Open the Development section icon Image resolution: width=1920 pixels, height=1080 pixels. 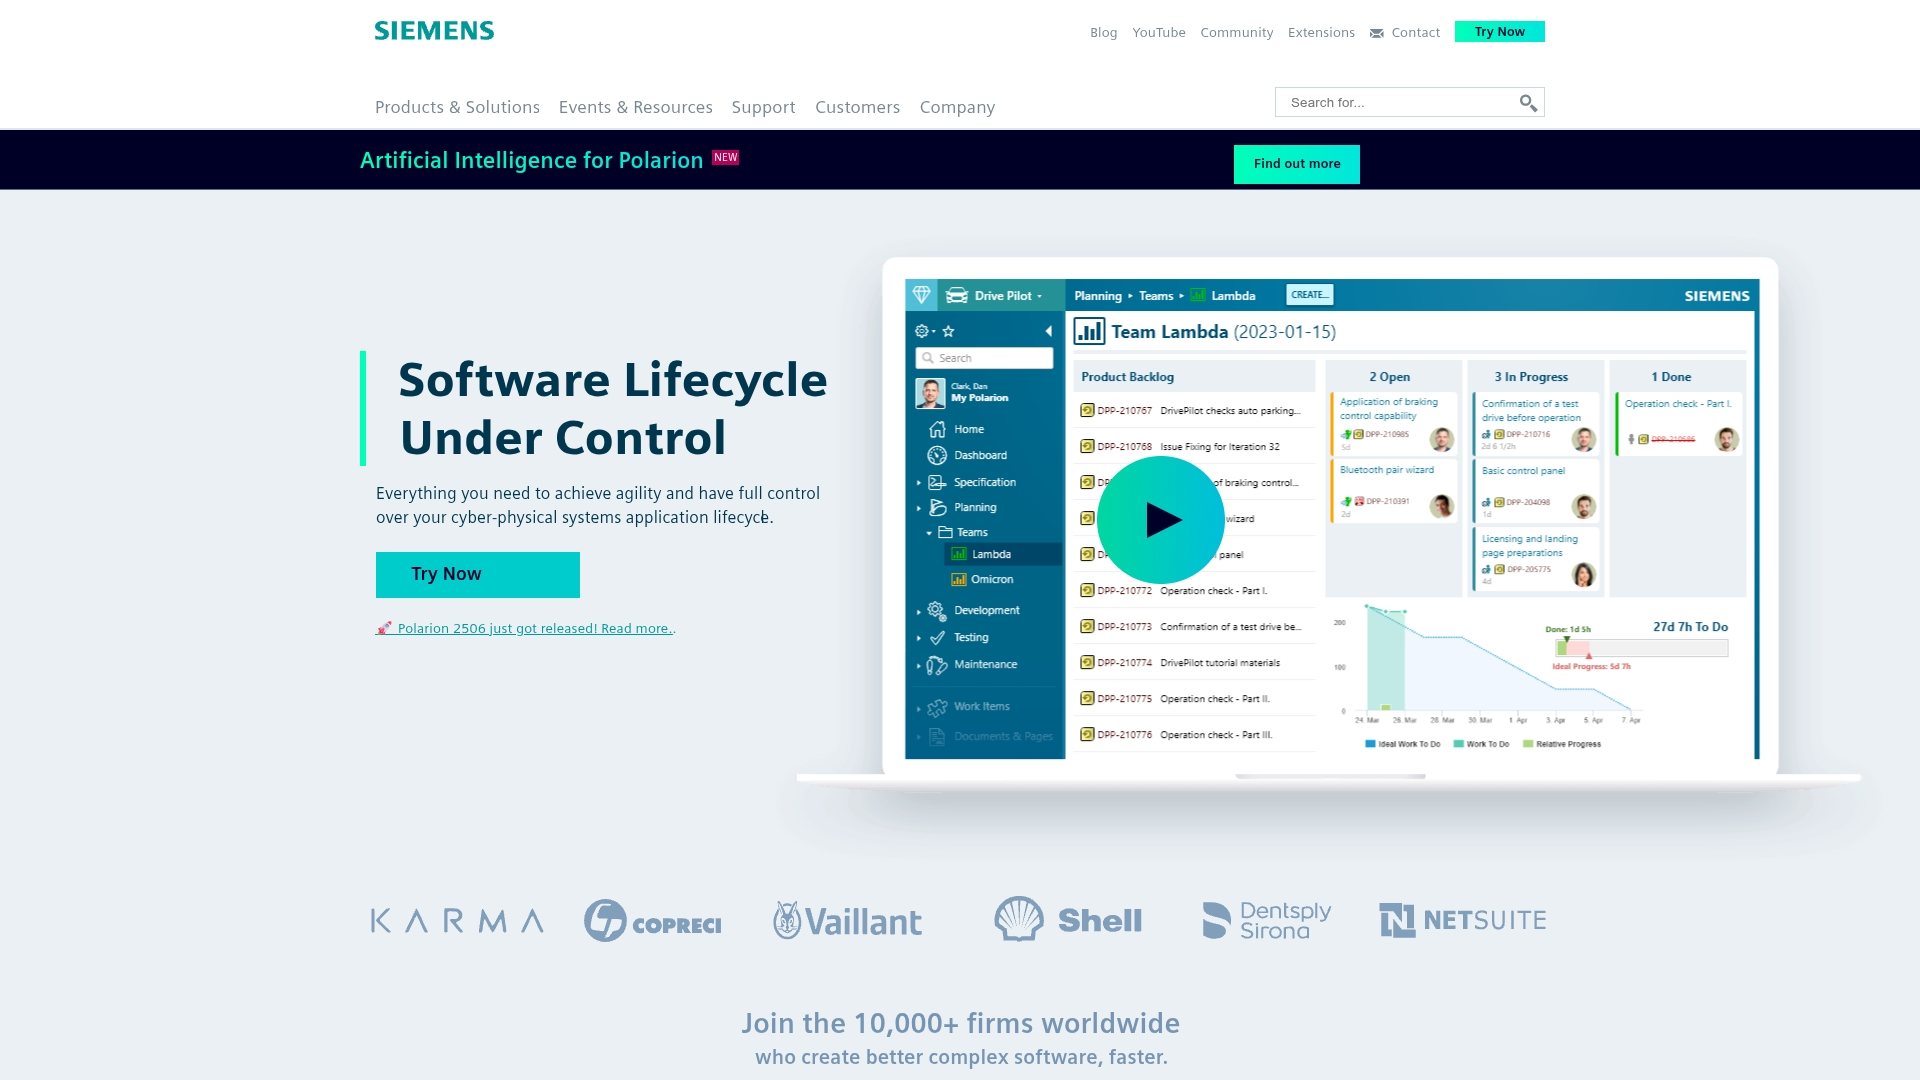tap(937, 610)
